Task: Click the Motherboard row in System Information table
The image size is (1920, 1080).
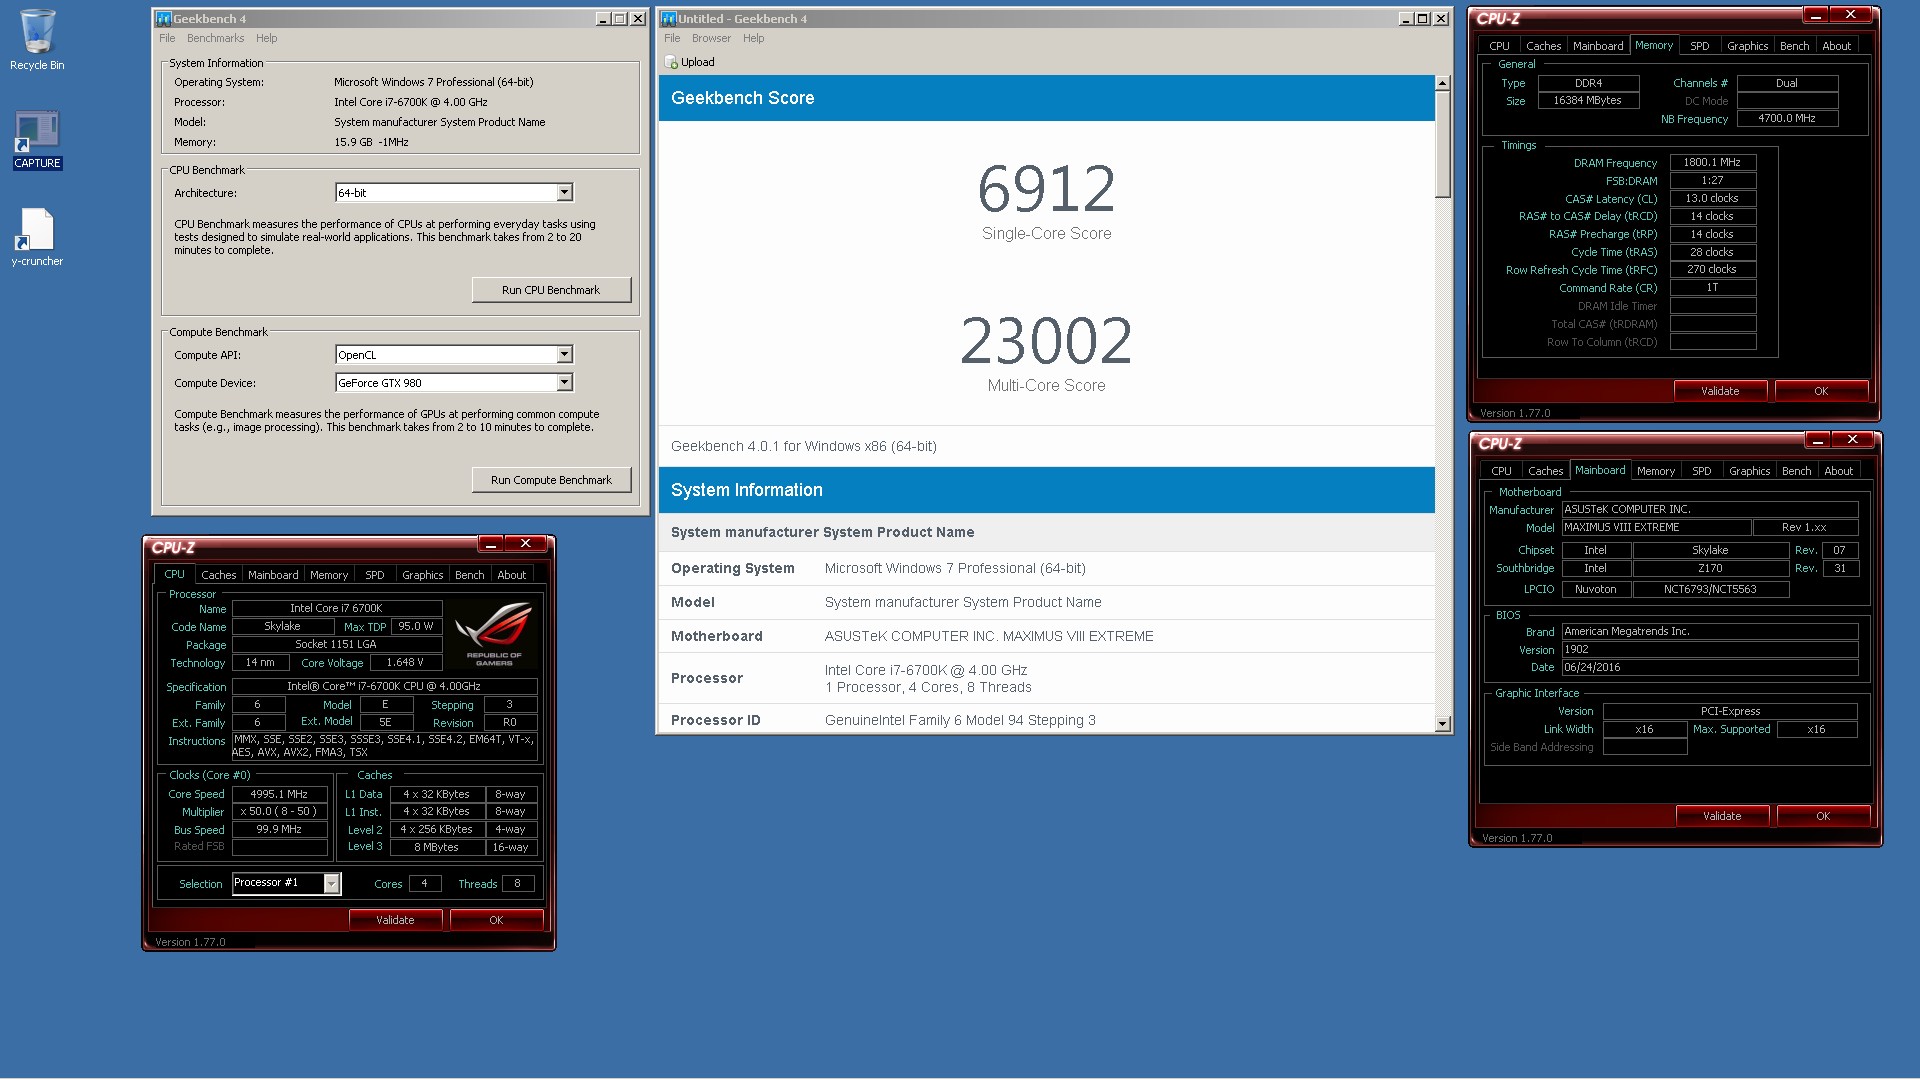Action: tap(1046, 636)
